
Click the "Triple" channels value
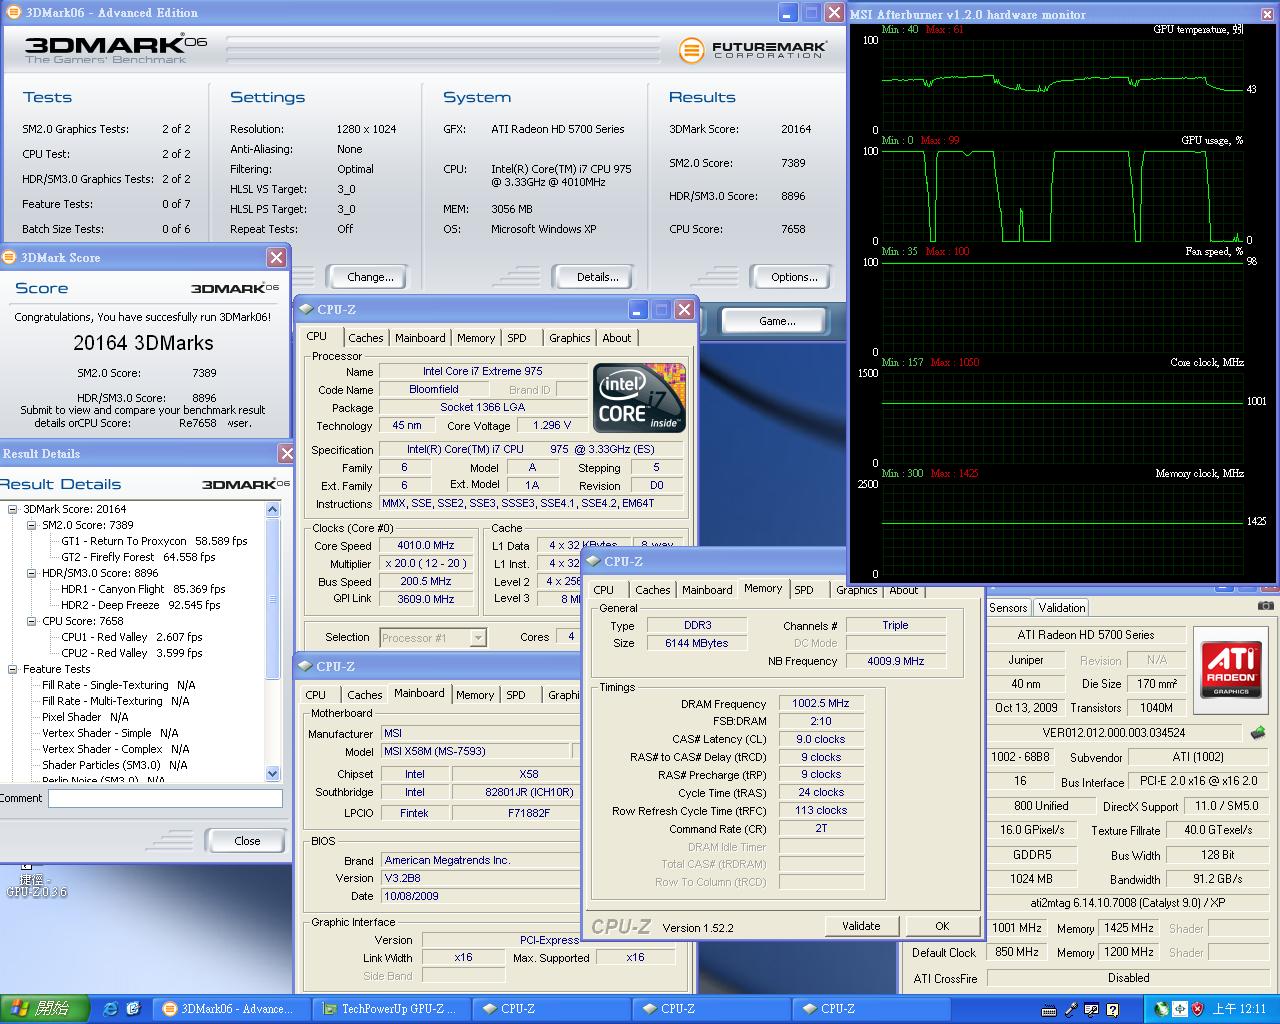[896, 626]
